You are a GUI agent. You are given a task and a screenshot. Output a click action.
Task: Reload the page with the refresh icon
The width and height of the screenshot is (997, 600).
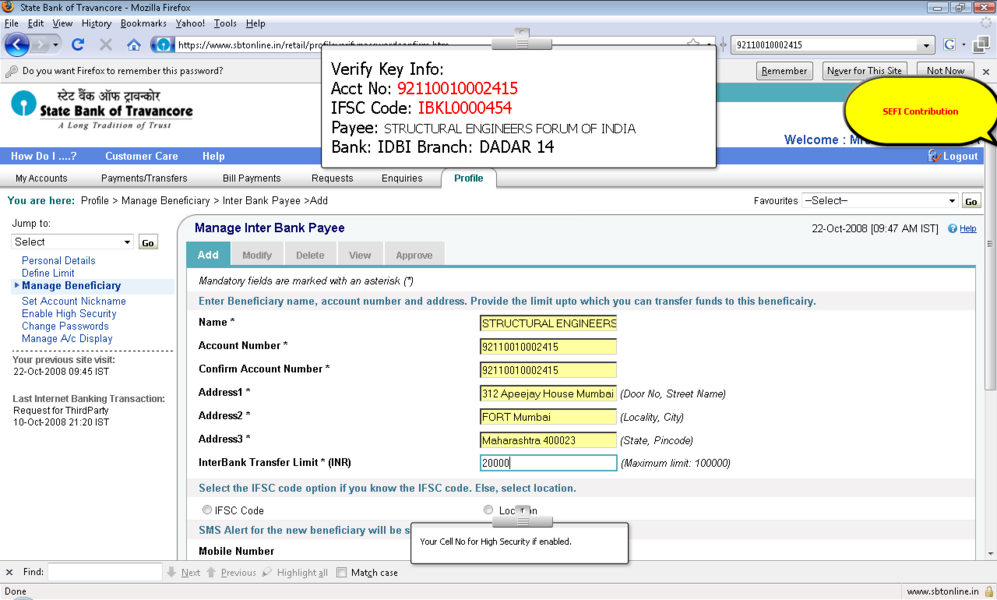pyautogui.click(x=78, y=45)
